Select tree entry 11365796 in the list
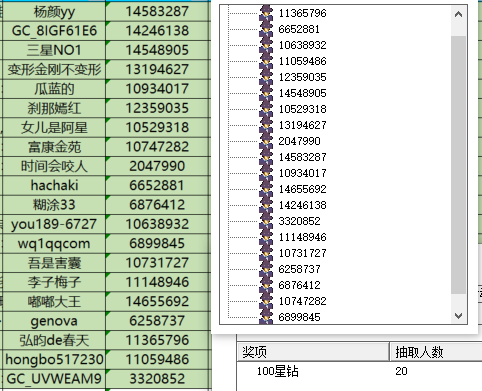Image resolution: width=482 pixels, height=391 pixels. 302,13
